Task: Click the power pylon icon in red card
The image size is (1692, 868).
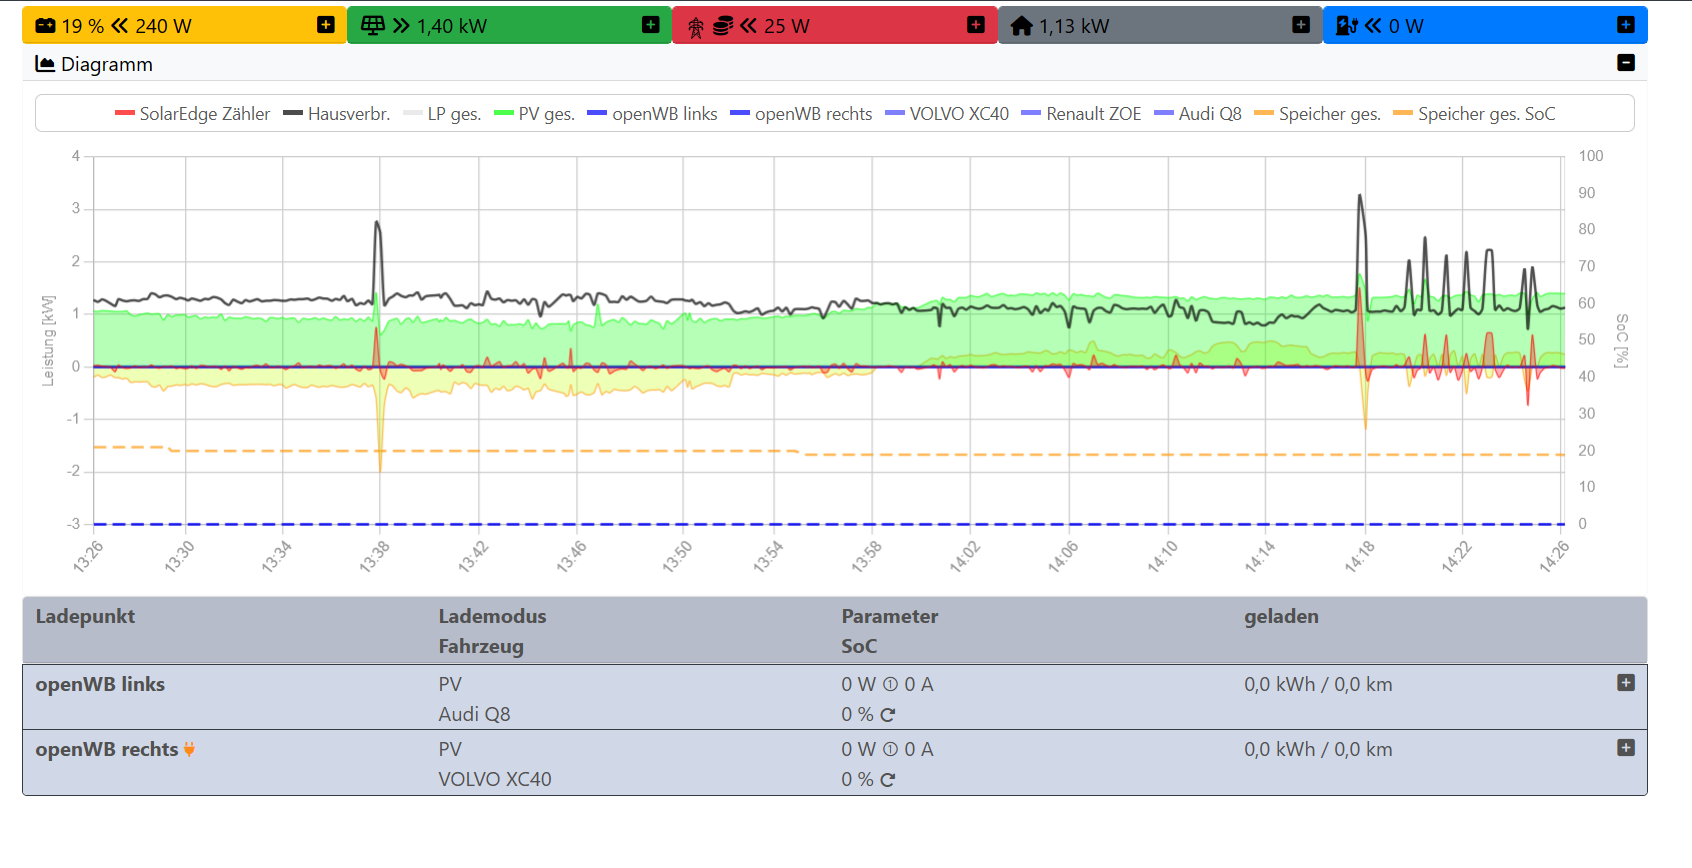Action: point(696,27)
